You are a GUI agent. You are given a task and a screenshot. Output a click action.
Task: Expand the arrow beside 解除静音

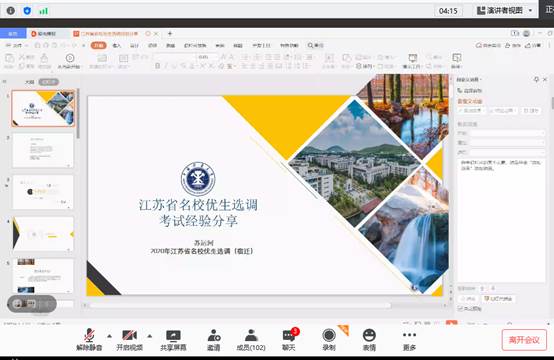110,336
